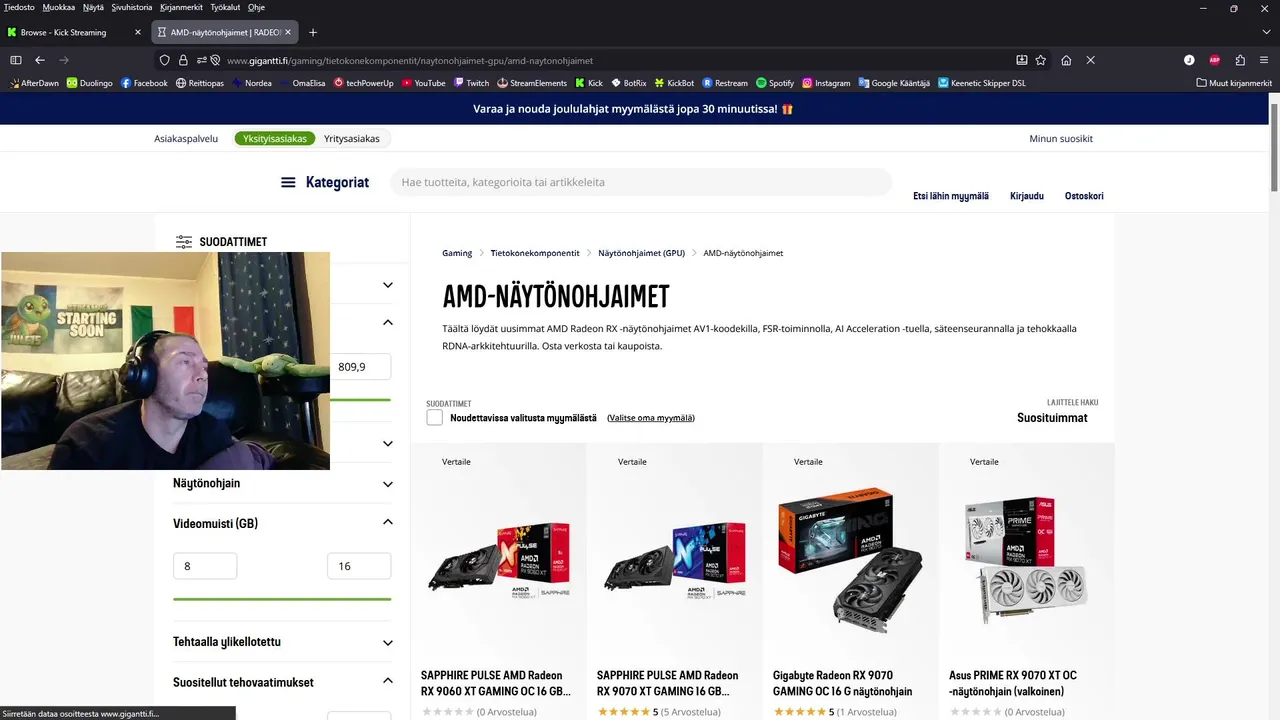Screen dimensions: 1280x720
Task: Open the Suosituimmat sort order dropdown
Action: pyautogui.click(x=1052, y=418)
